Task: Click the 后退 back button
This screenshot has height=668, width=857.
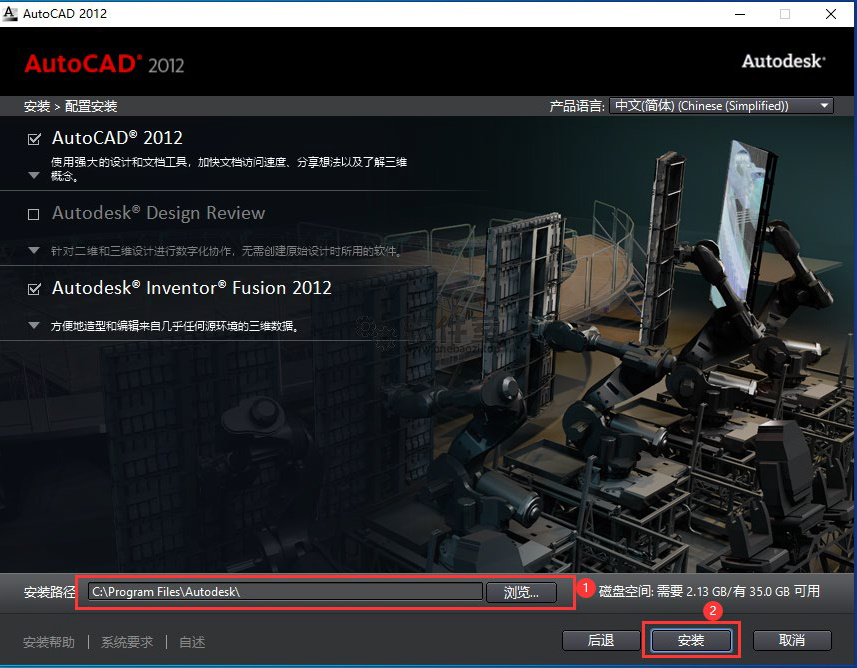Action: pos(601,640)
